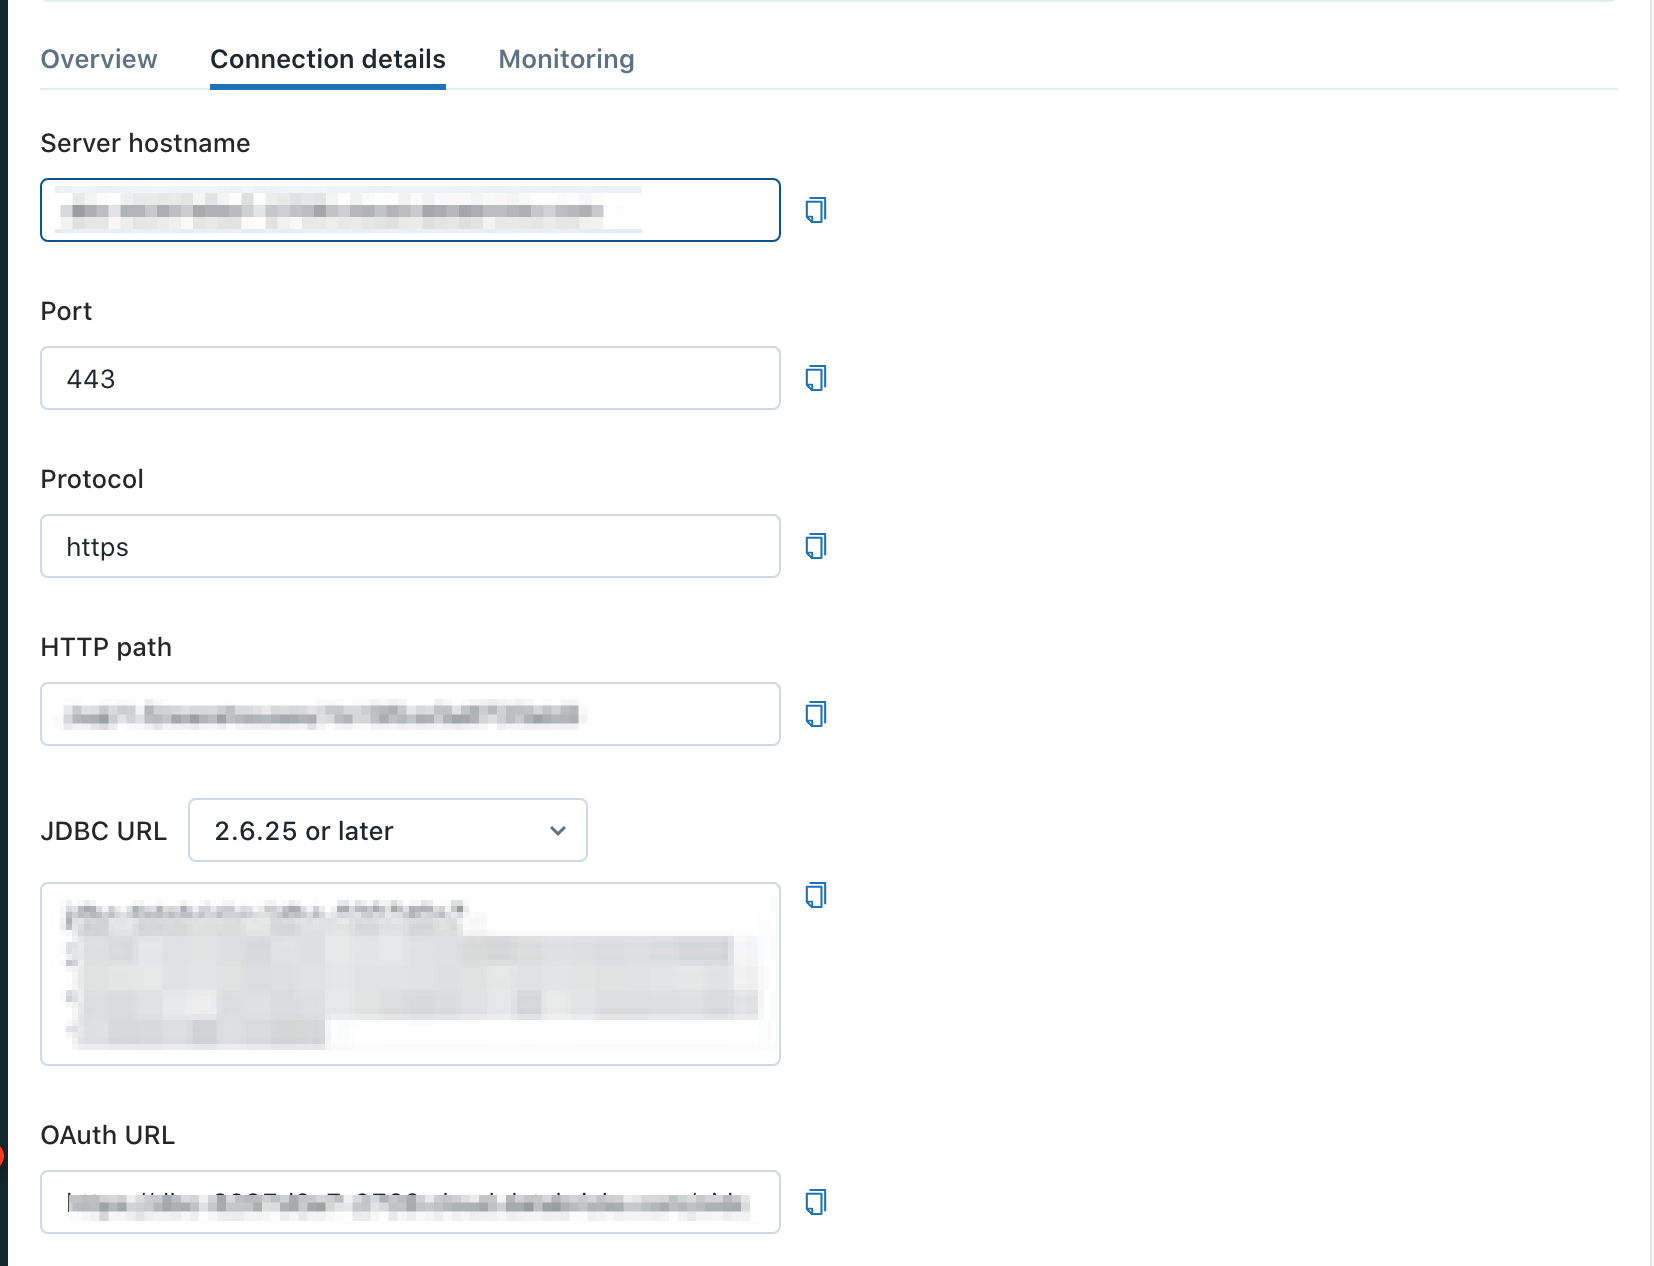Focus the Server hostname text field
Image resolution: width=1654 pixels, height=1266 pixels.
(410, 210)
